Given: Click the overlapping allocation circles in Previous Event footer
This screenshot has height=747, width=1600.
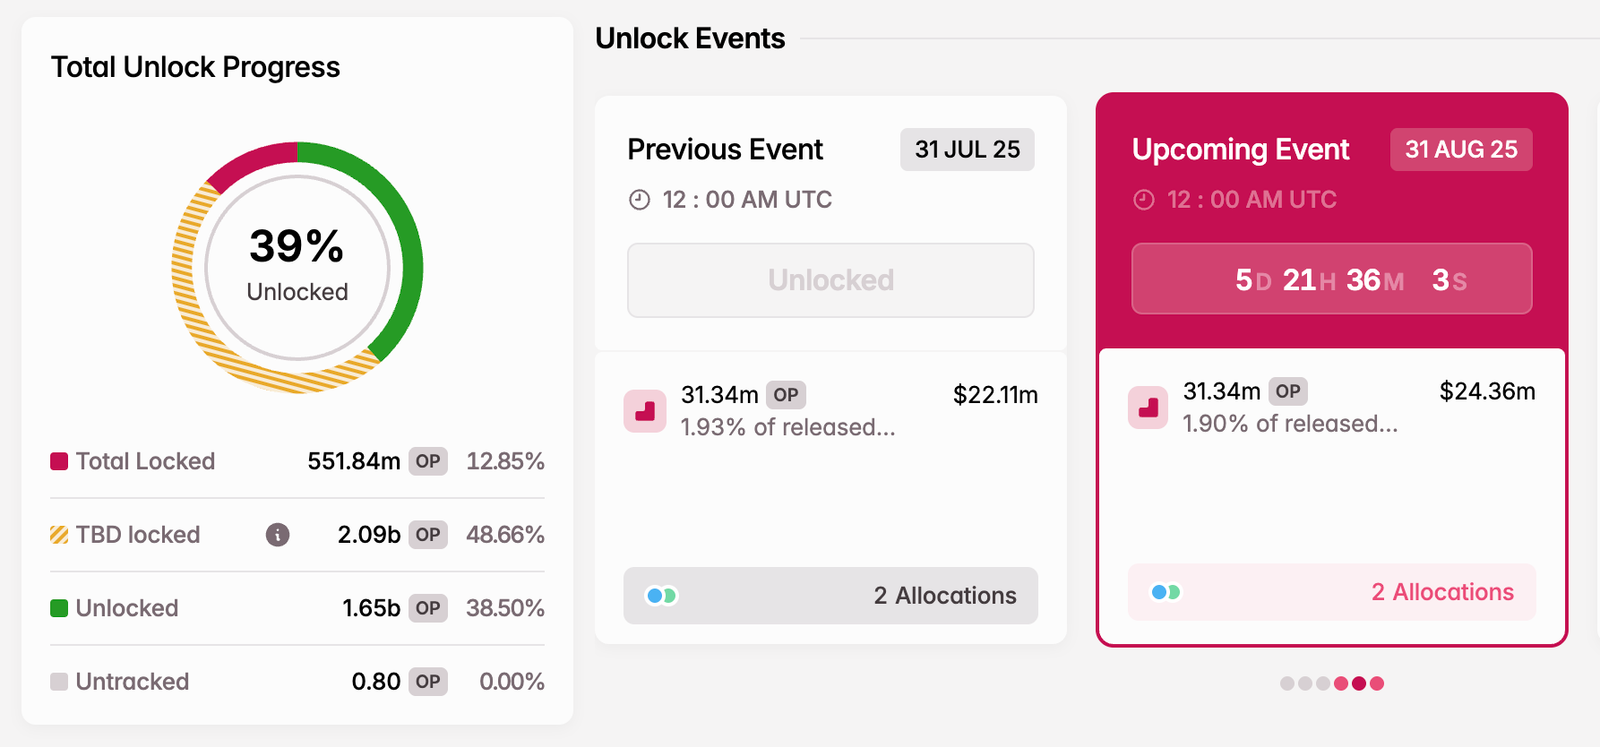Looking at the screenshot, I should coord(662,595).
